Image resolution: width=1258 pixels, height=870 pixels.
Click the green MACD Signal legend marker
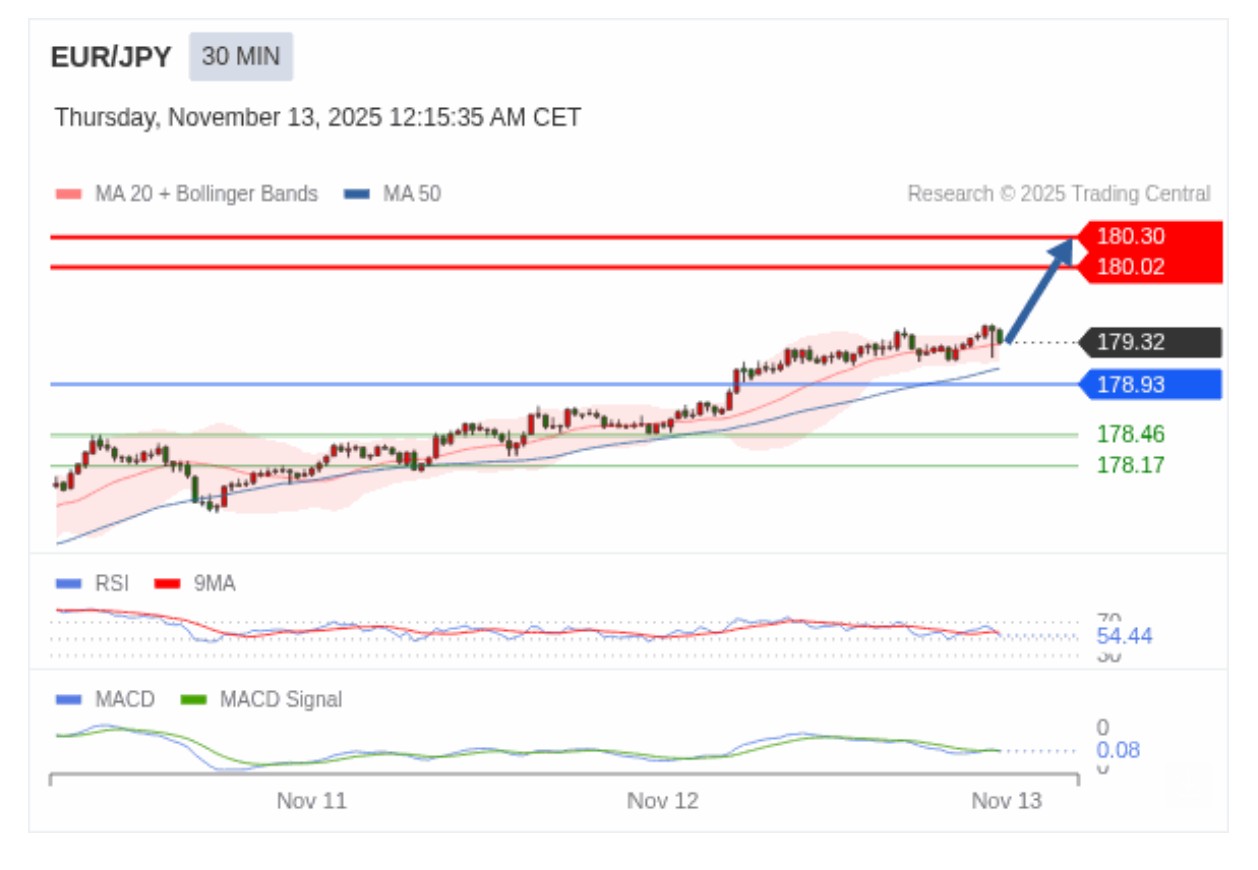(x=193, y=700)
